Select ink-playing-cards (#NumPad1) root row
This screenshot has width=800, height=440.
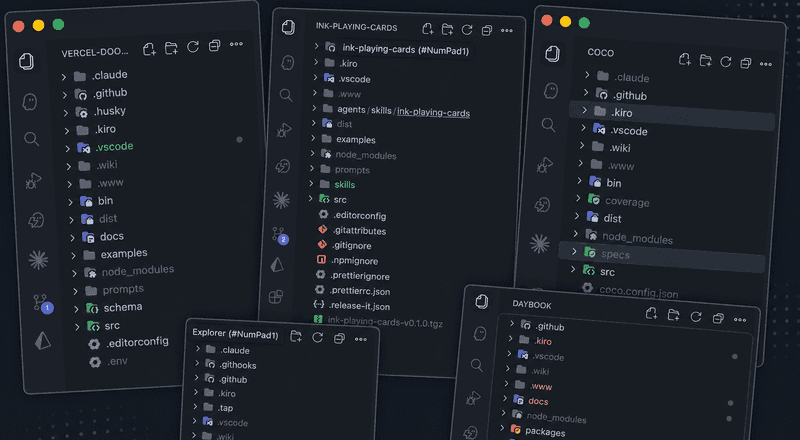pyautogui.click(x=406, y=50)
